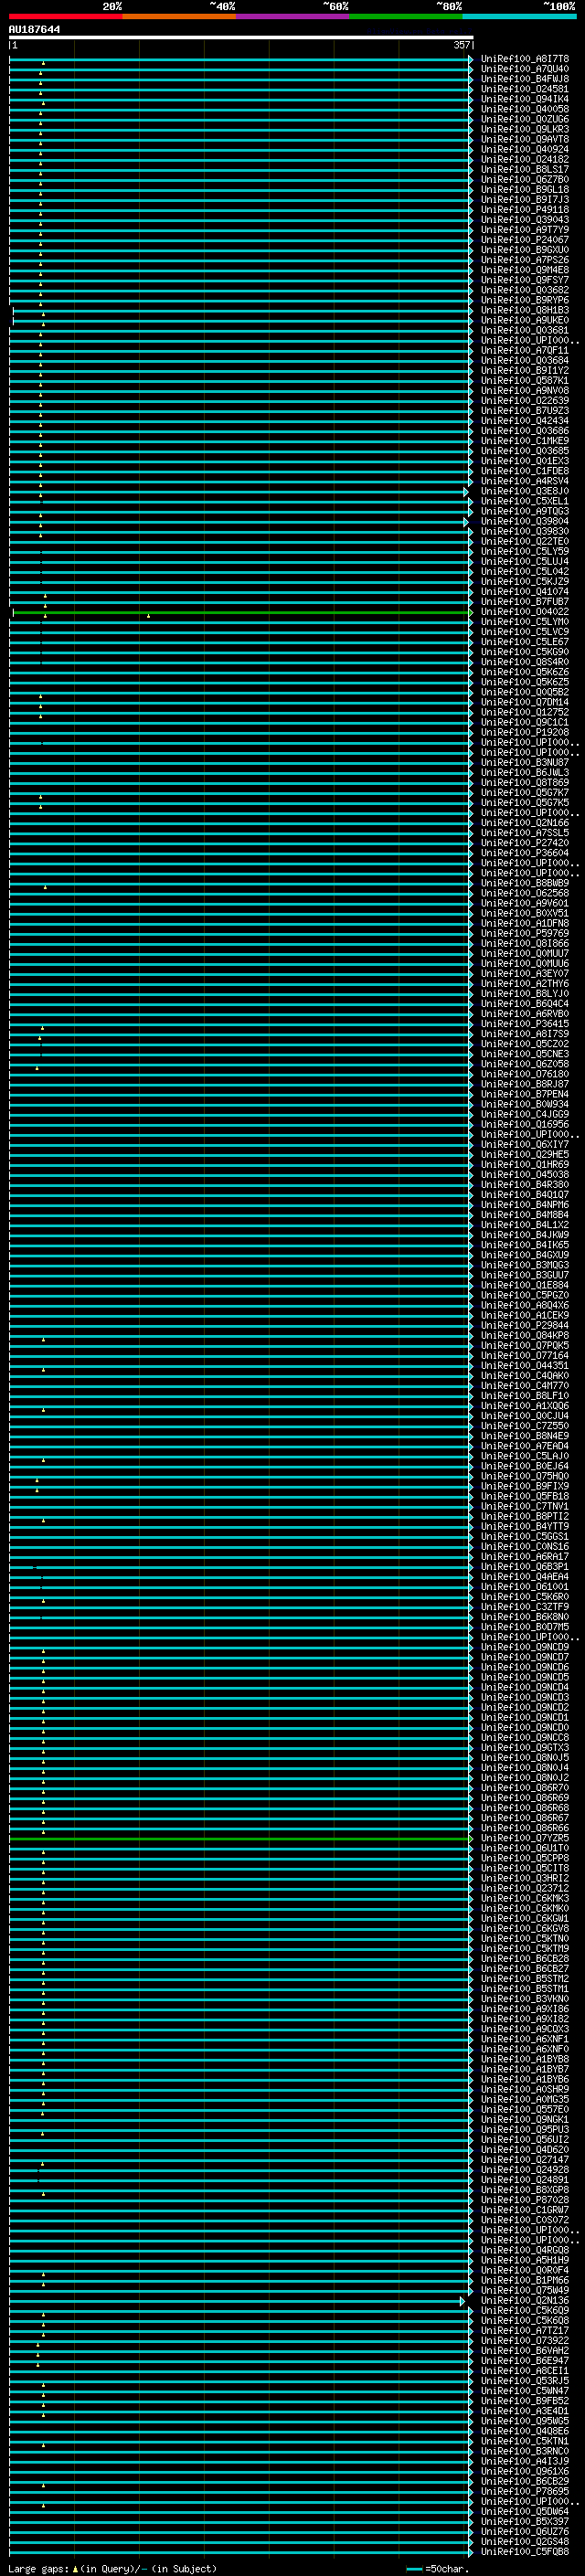Select hit UniRef100_Q7DM14
585x2576 pixels.
click(524, 703)
